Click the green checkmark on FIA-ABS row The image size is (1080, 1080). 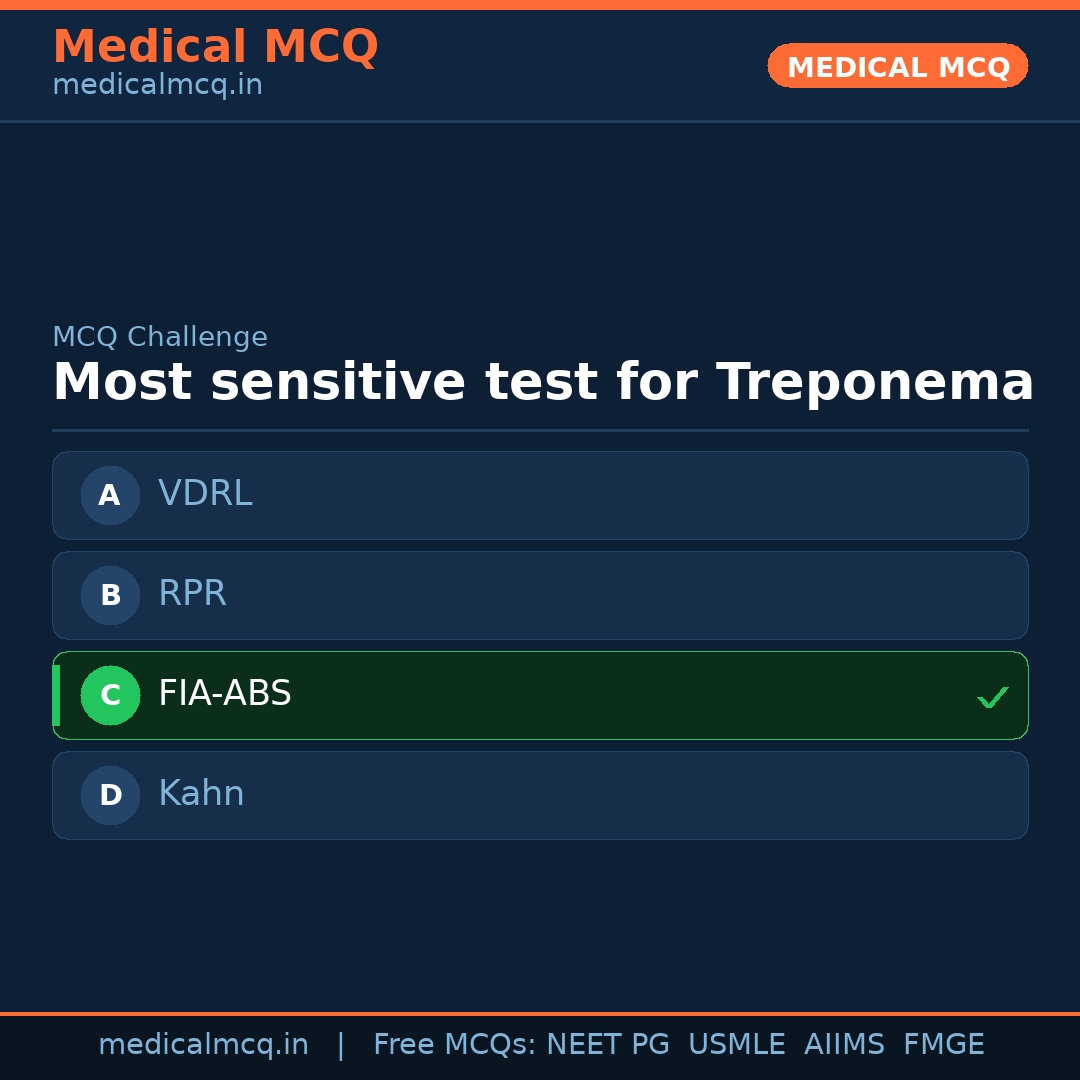[x=992, y=697]
